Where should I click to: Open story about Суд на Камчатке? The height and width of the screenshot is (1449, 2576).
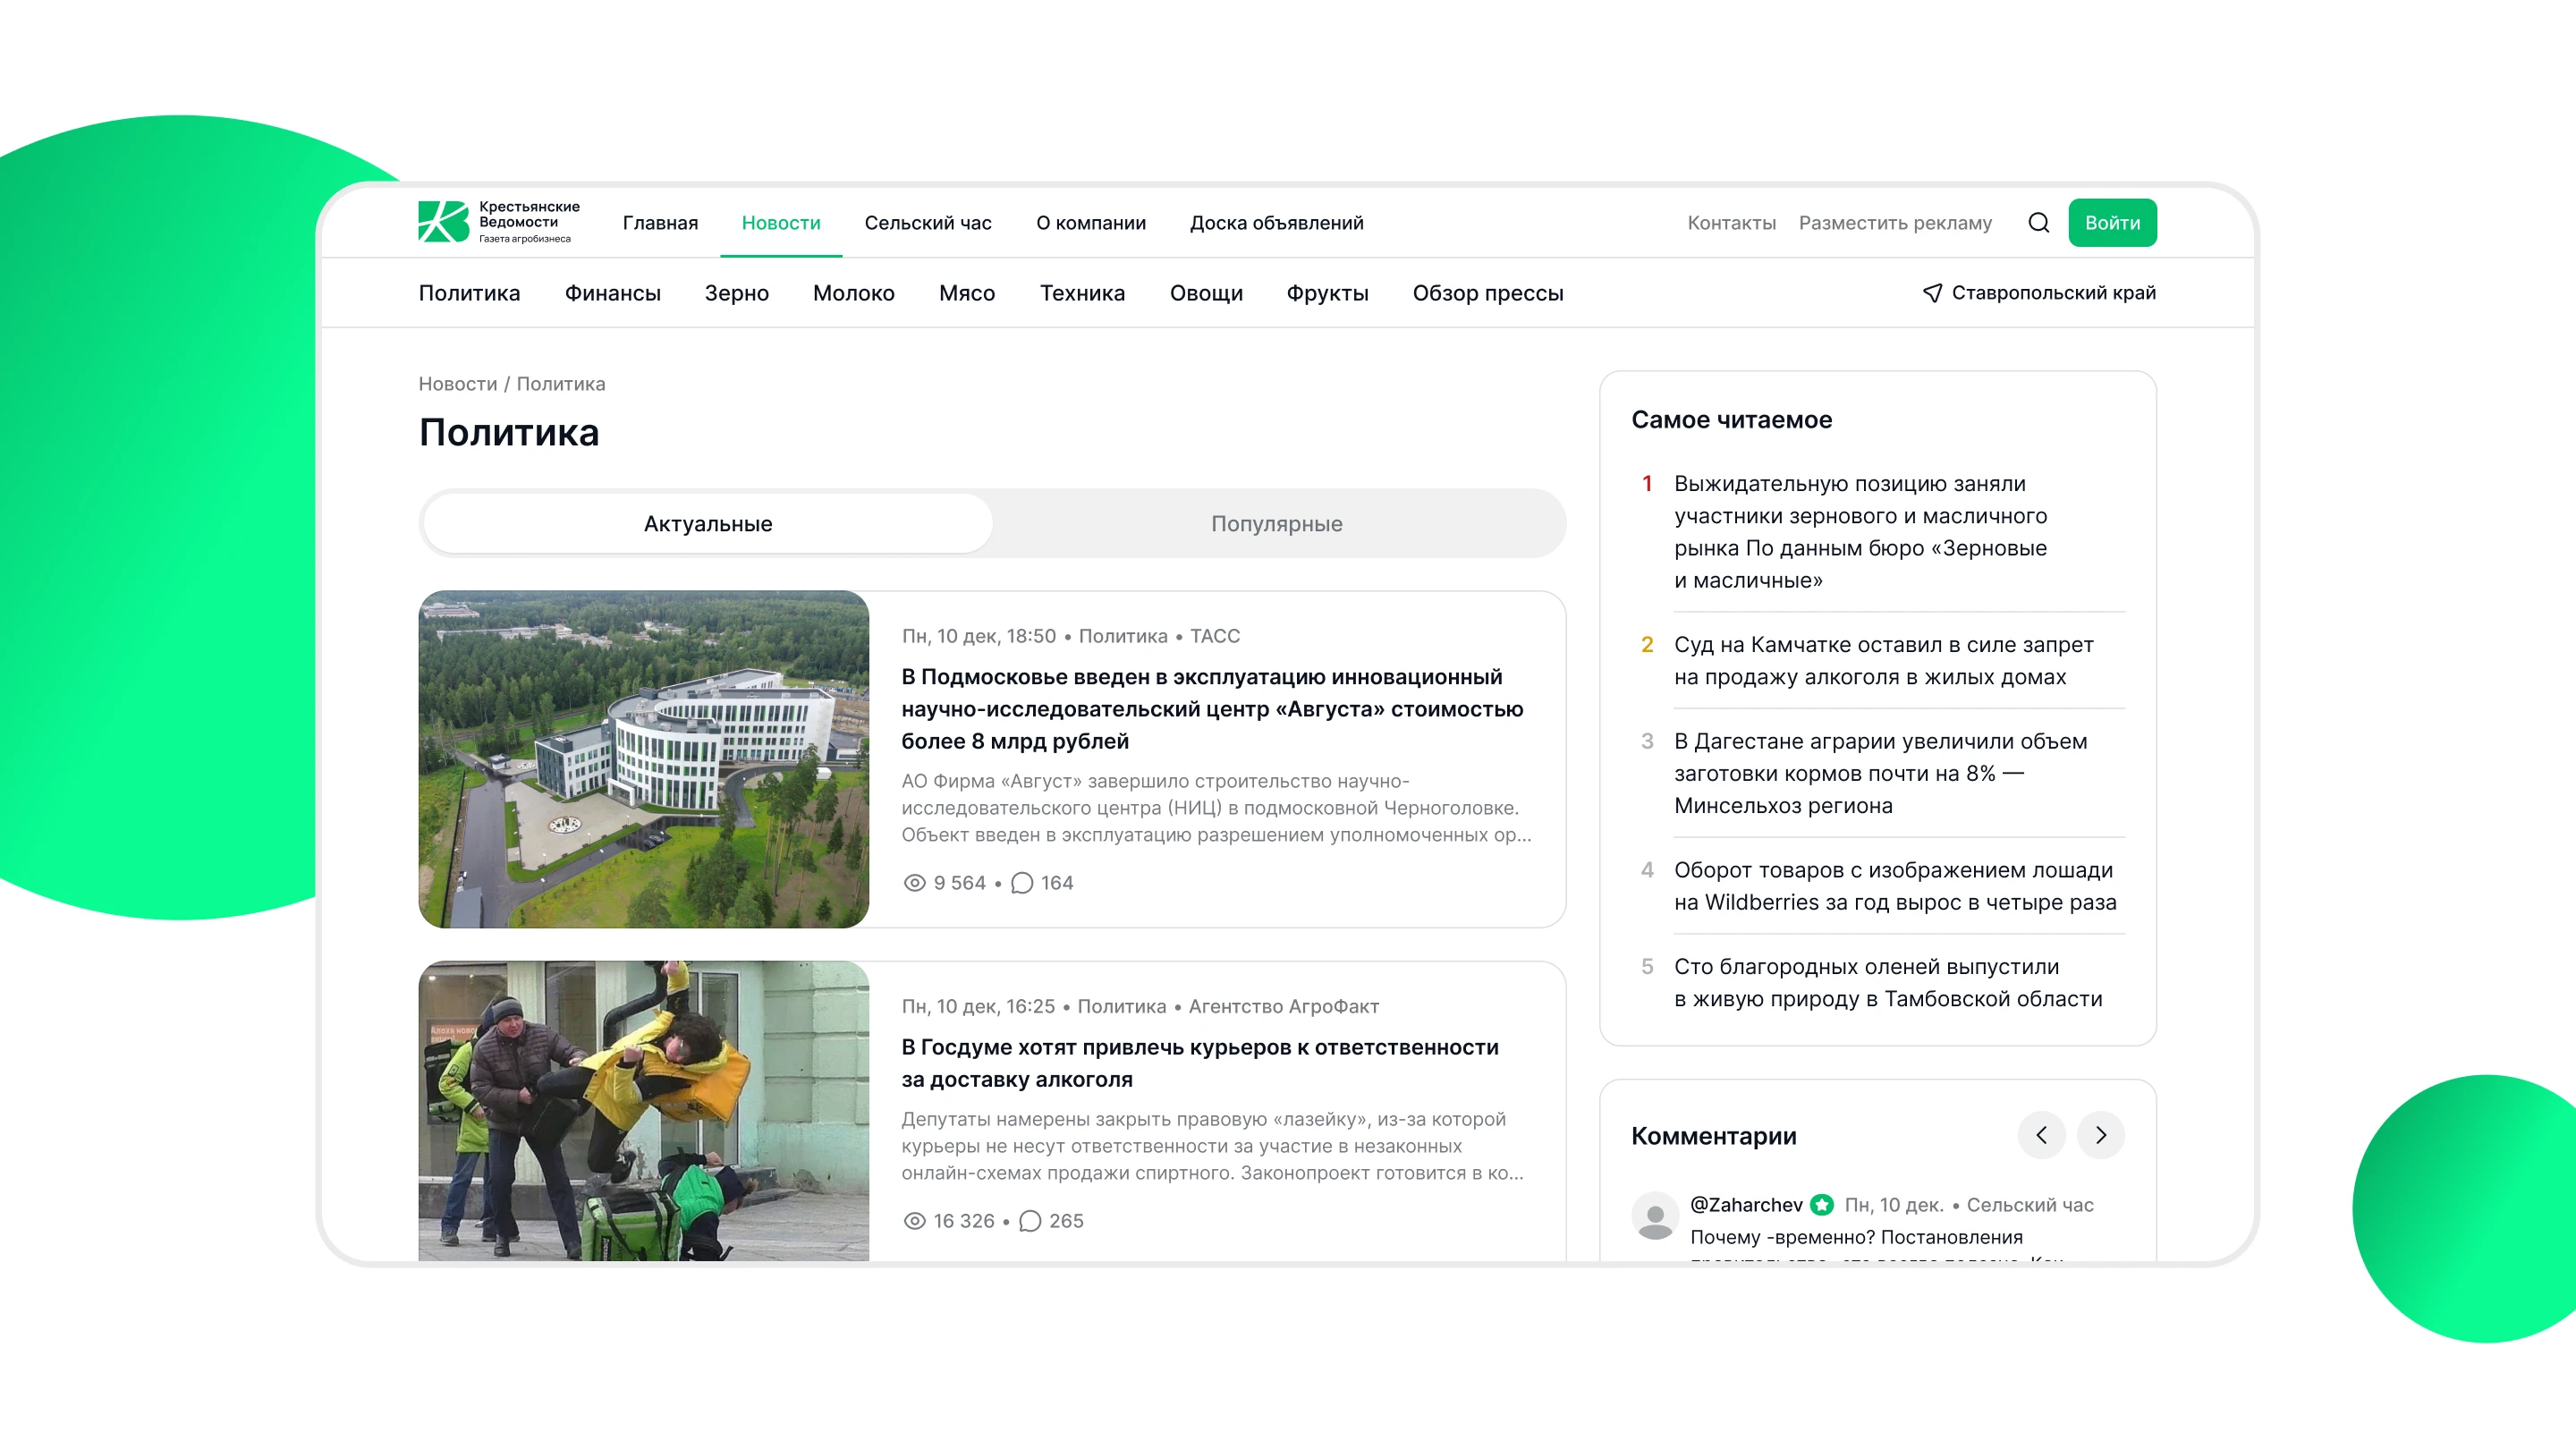click(x=1884, y=661)
